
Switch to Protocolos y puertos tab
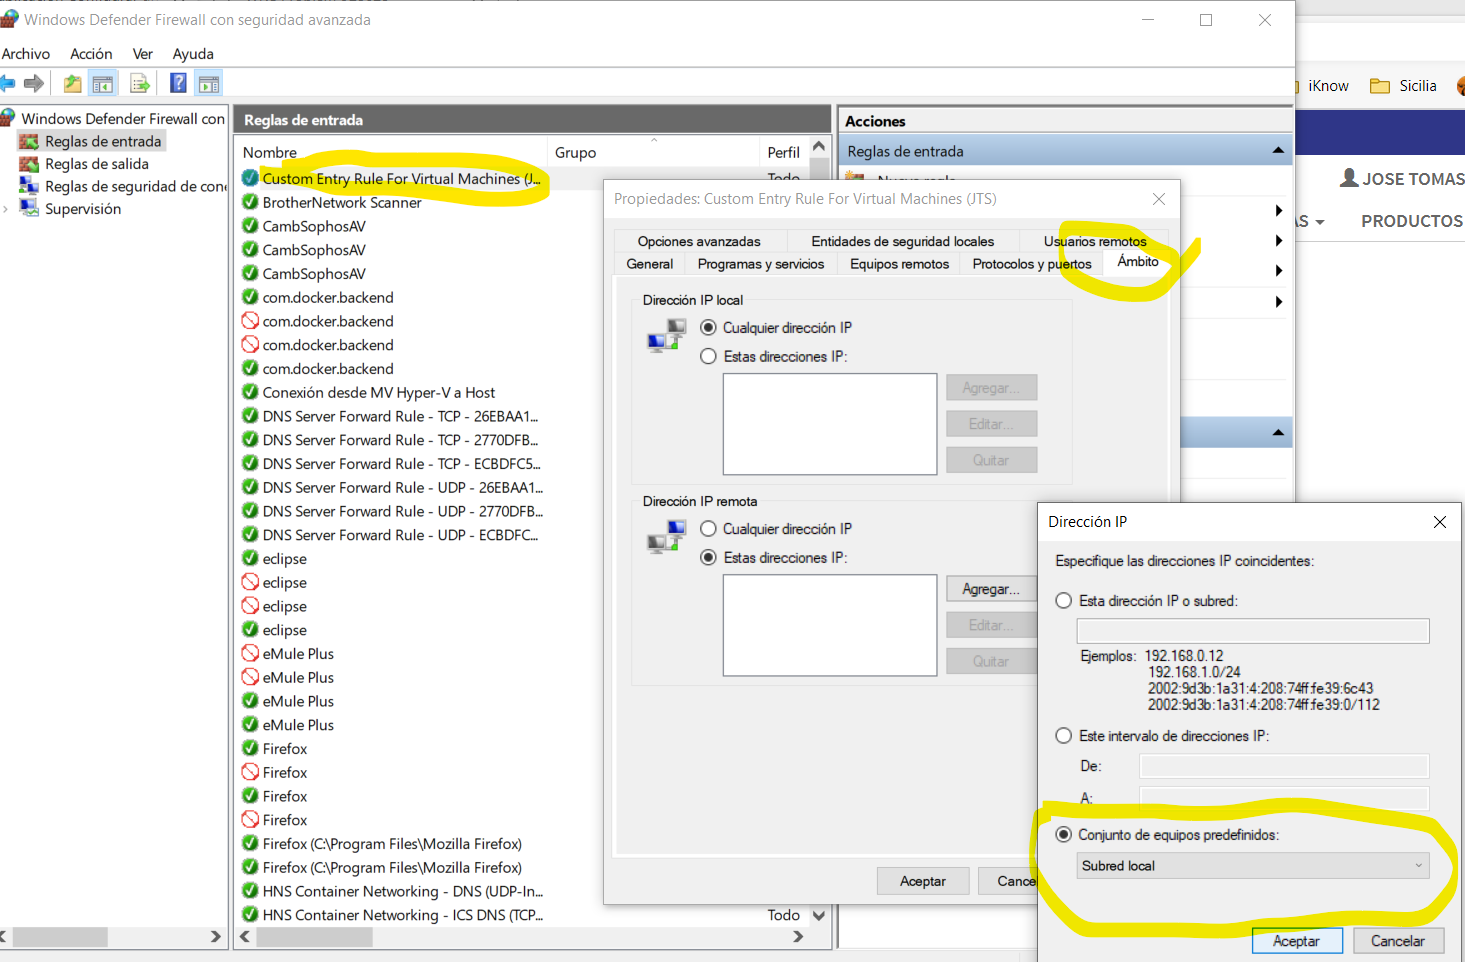(x=1031, y=264)
